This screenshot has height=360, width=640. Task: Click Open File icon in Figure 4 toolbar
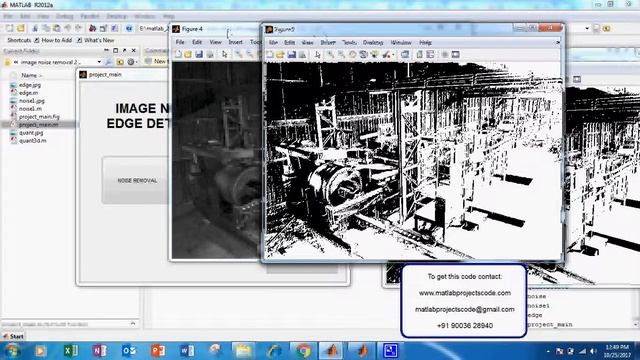pyautogui.click(x=188, y=54)
